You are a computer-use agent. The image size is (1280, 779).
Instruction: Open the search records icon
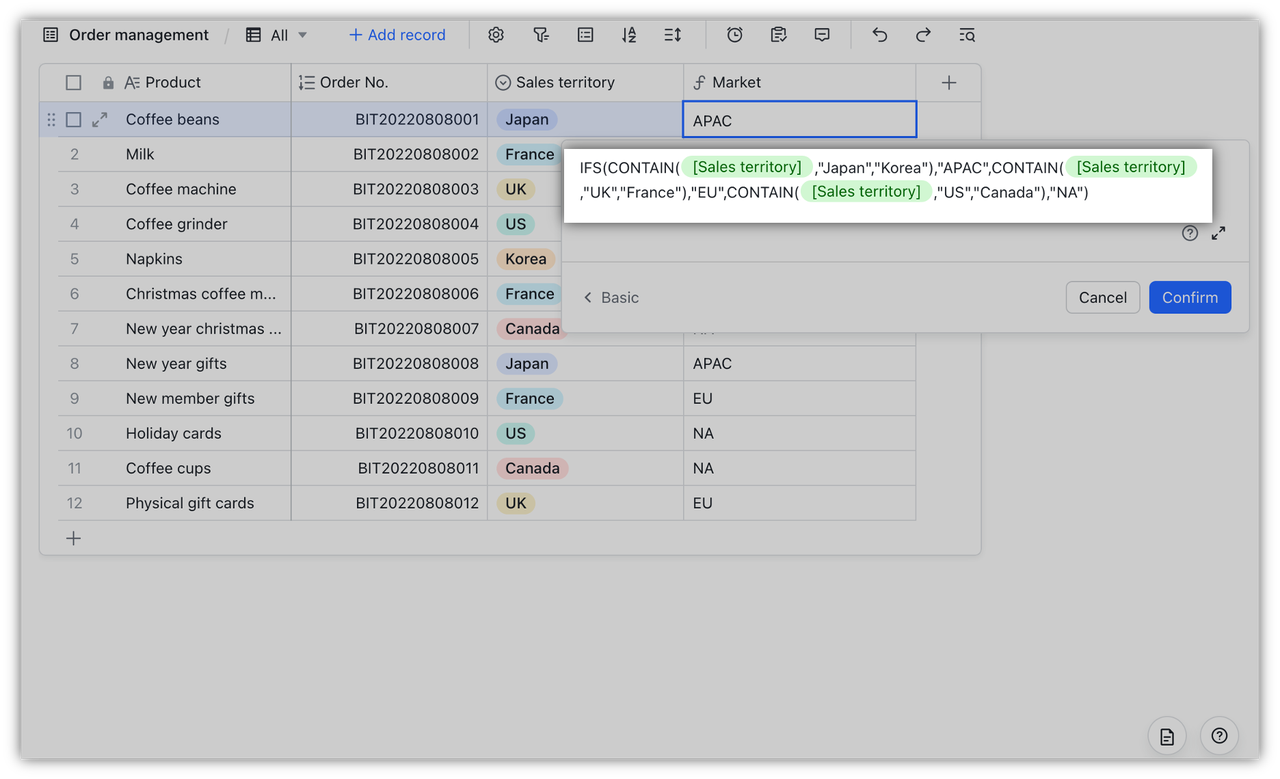click(x=967, y=34)
